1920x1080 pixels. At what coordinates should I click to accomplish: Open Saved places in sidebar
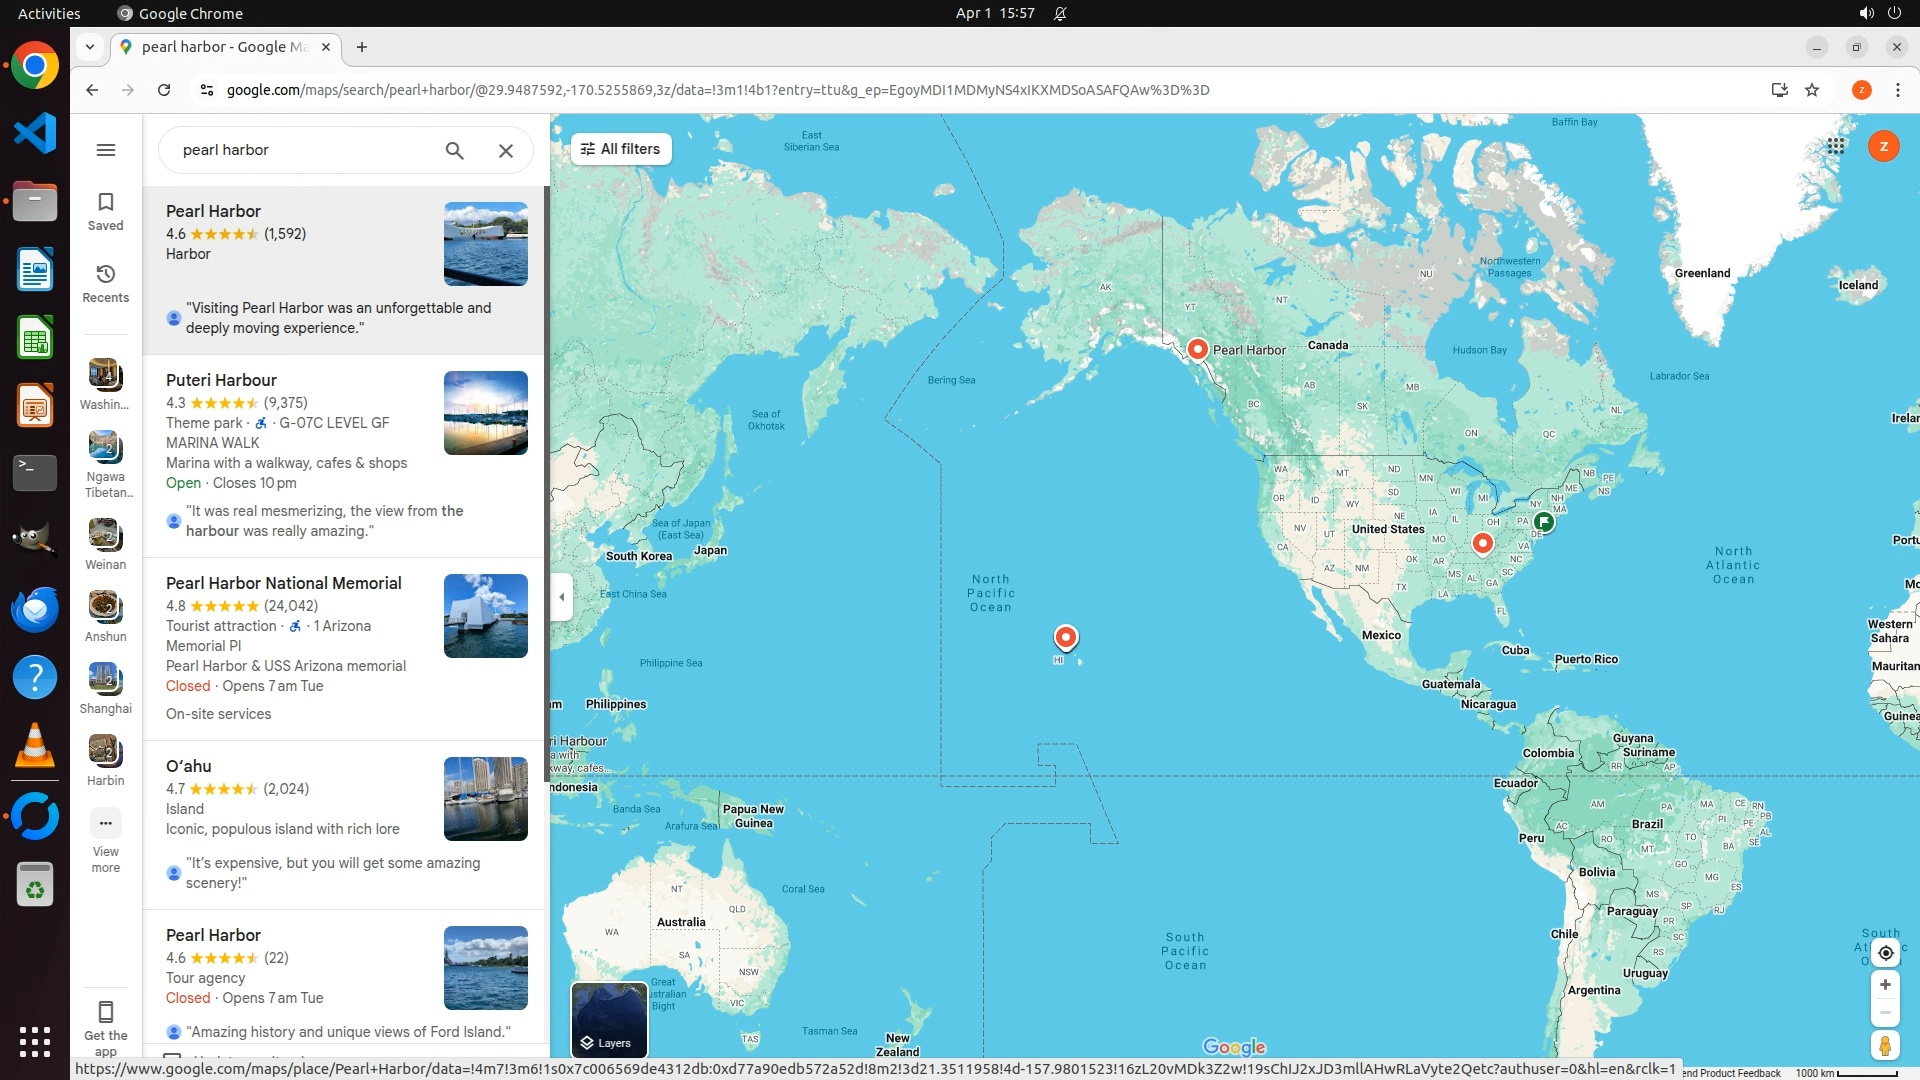(106, 211)
